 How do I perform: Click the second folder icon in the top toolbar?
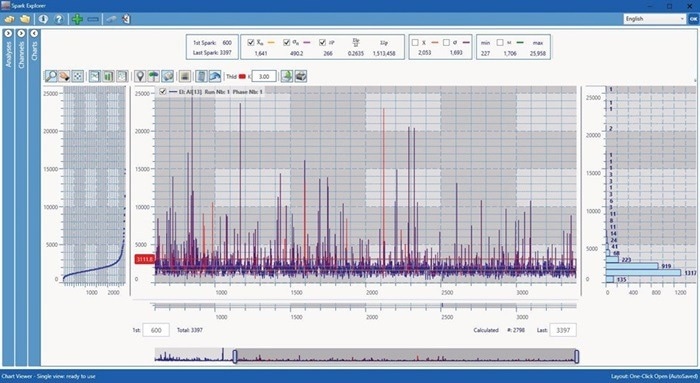25,19
